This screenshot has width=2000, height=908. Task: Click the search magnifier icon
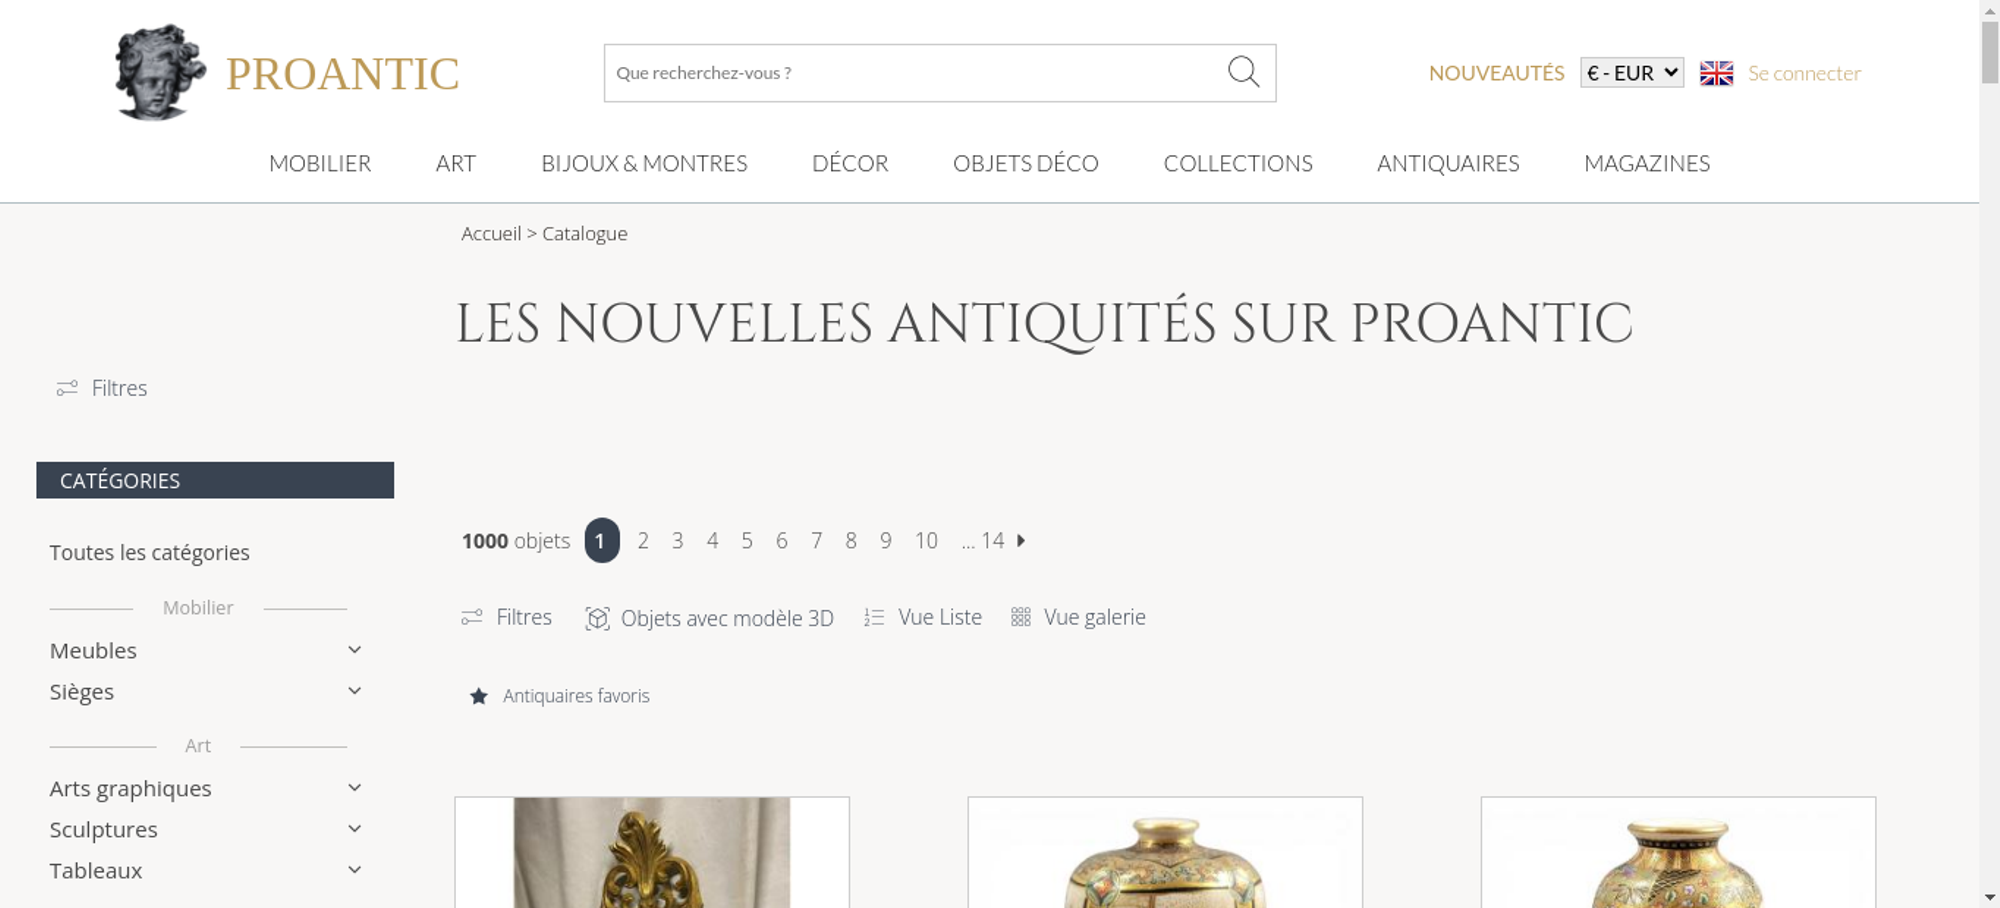1243,72
